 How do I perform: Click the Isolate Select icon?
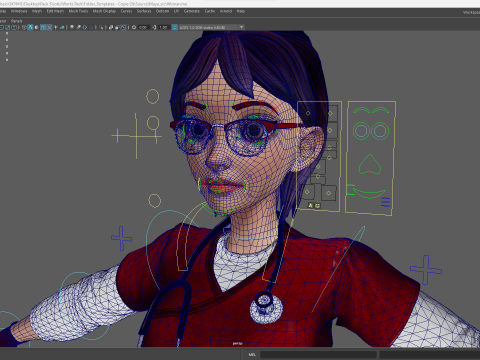point(101,27)
